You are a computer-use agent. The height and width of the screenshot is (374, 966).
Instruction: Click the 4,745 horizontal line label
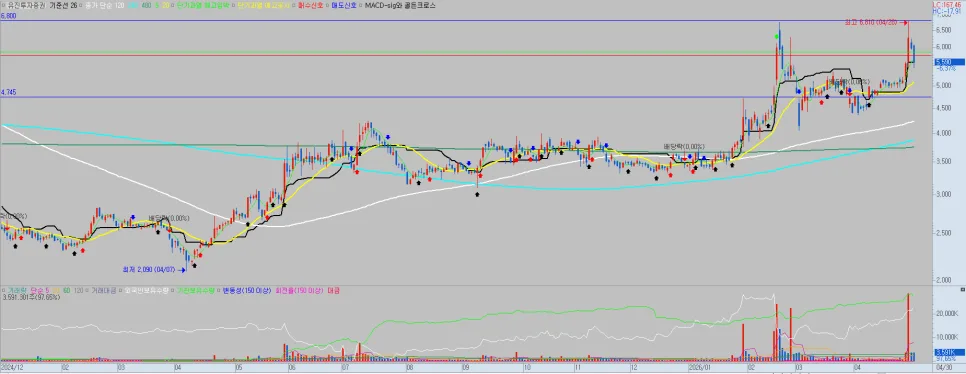(9, 92)
